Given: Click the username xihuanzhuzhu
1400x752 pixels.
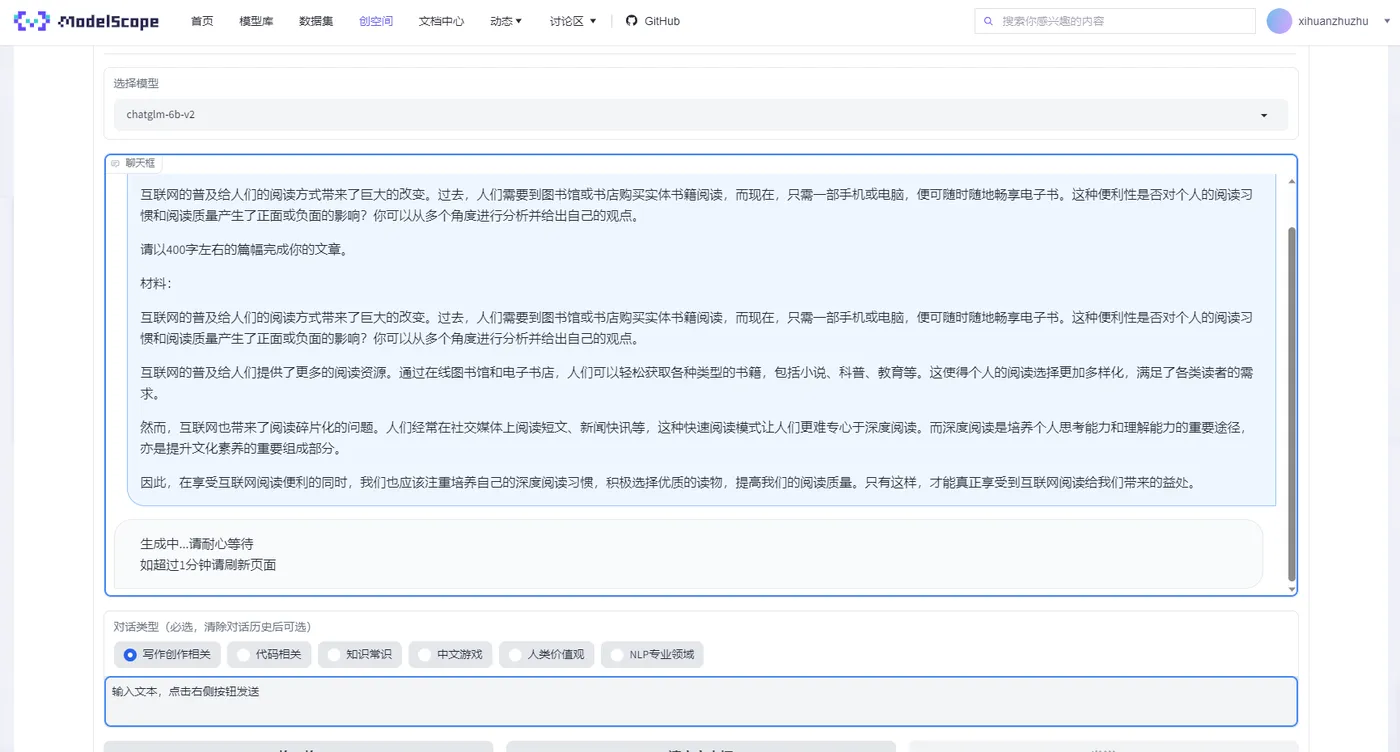Looking at the screenshot, I should coord(1333,21).
